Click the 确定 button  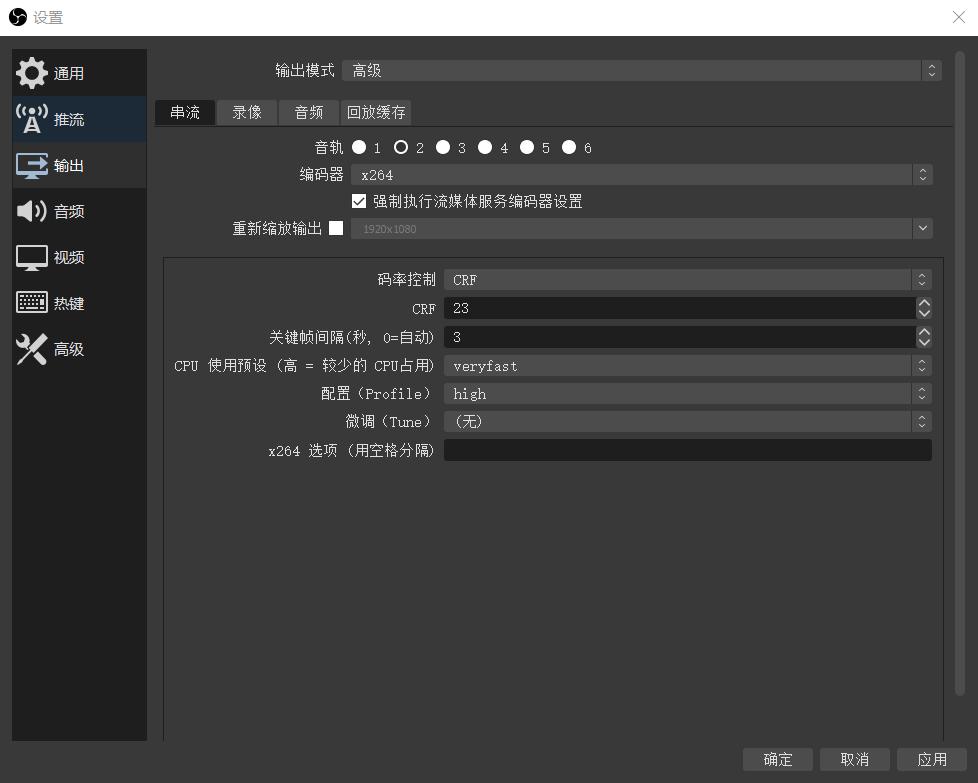pyautogui.click(x=778, y=759)
